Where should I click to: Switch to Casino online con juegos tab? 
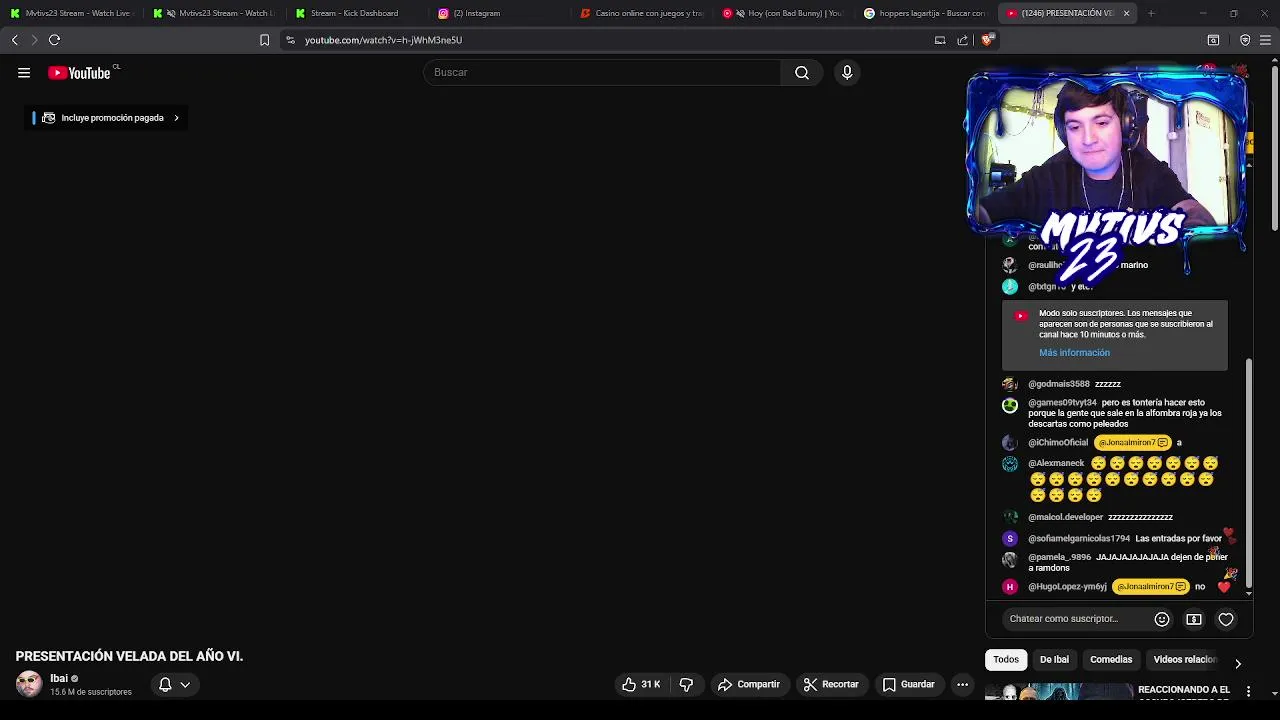point(642,13)
